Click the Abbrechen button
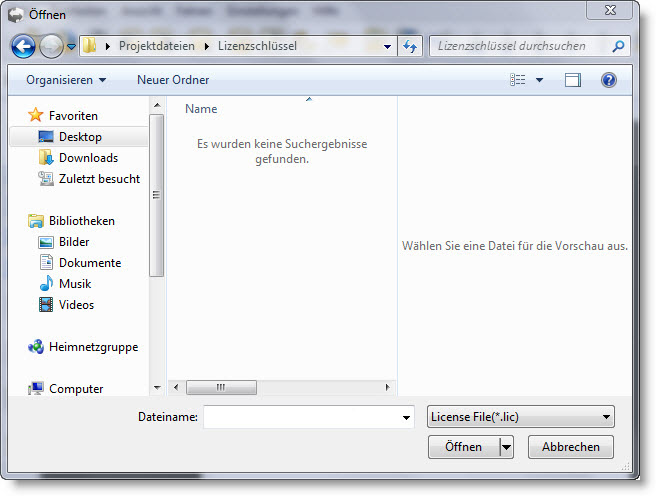 570,447
